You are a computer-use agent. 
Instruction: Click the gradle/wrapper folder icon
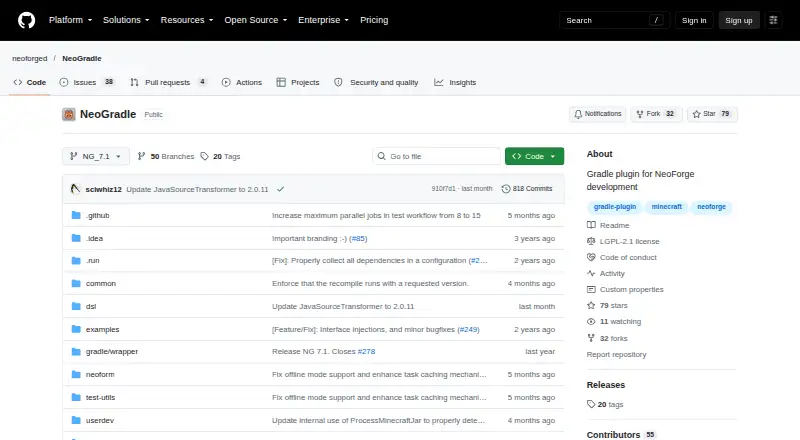pos(76,352)
